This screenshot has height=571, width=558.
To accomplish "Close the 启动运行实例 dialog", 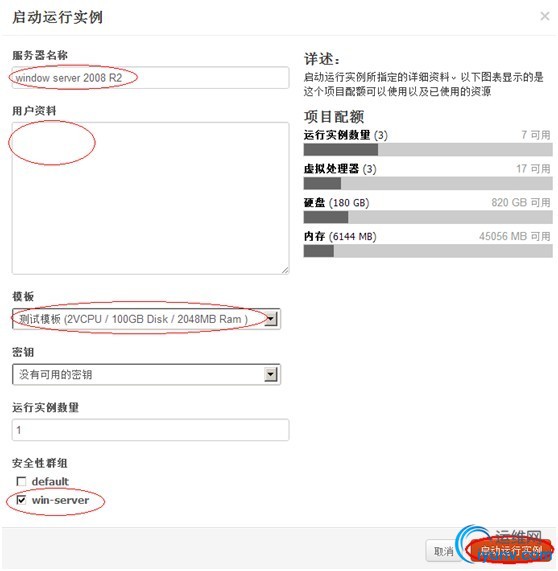I will (545, 16).
